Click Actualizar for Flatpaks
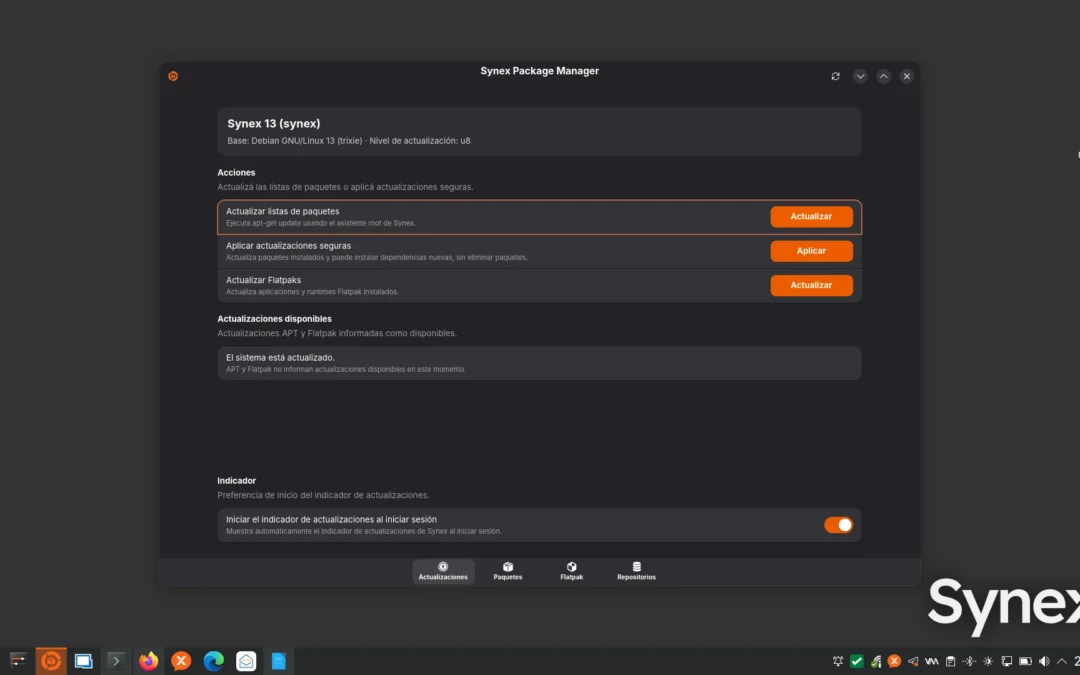This screenshot has width=1080, height=675. (811, 285)
